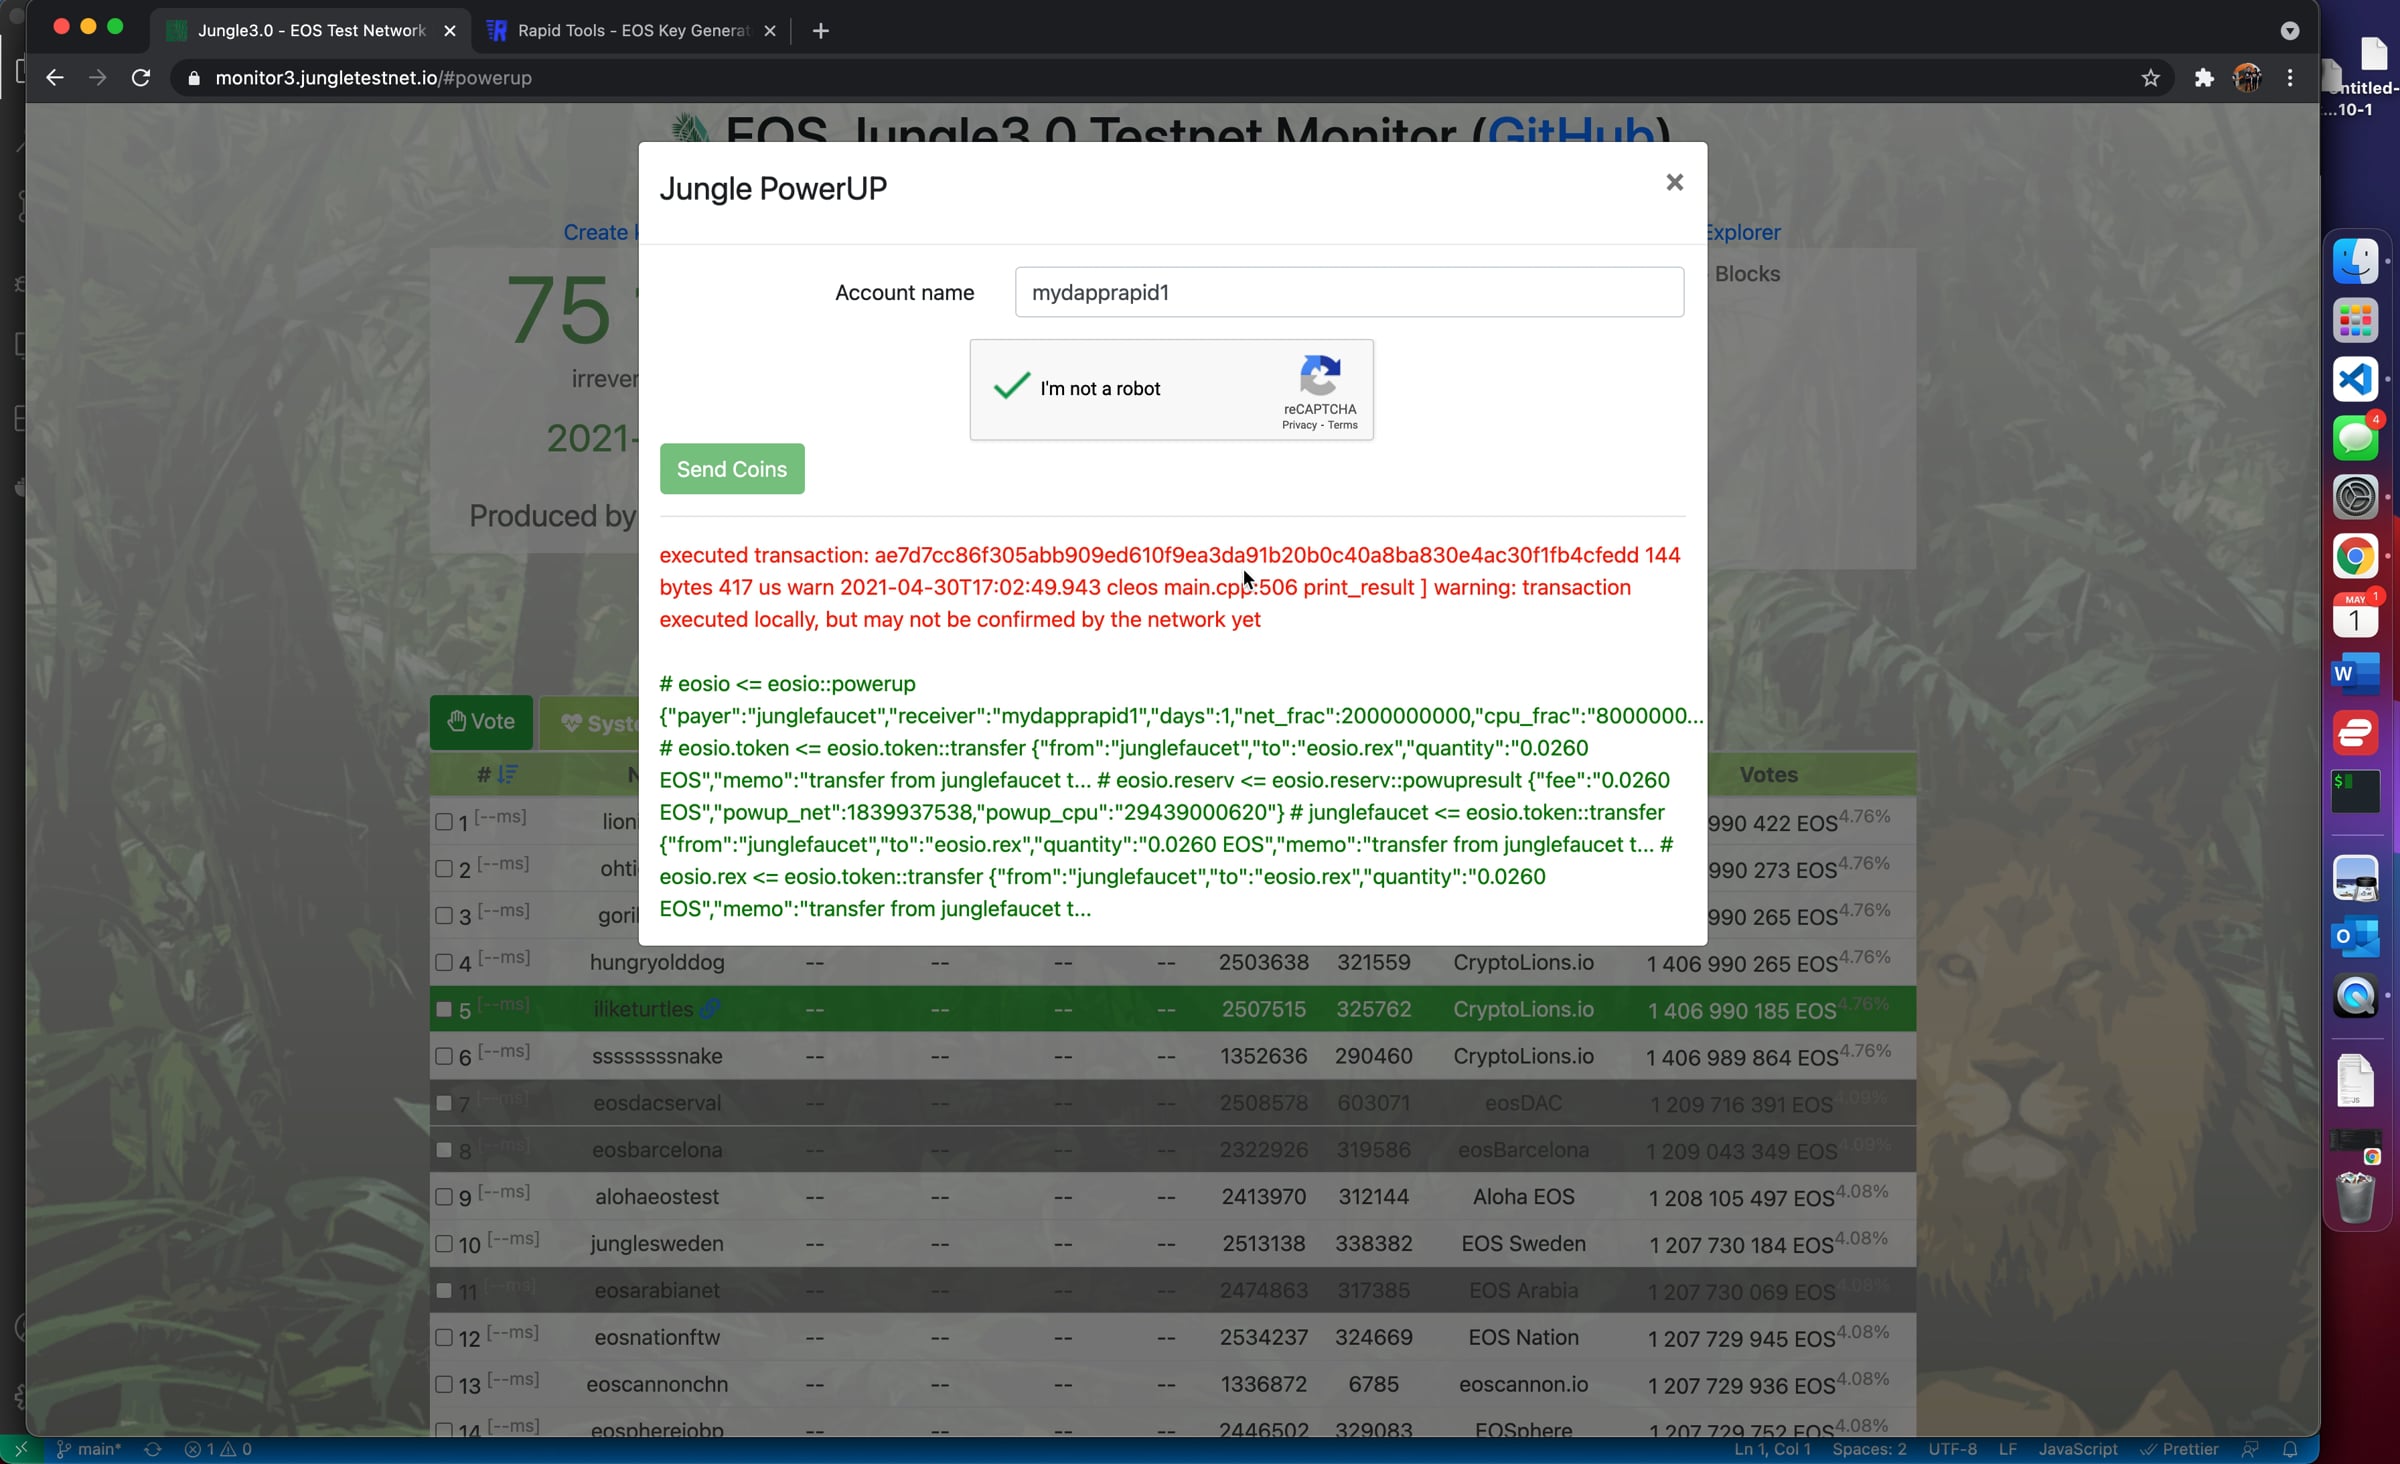The height and width of the screenshot is (1464, 2400).
Task: Open Messages from the Dock
Action: (2355, 438)
